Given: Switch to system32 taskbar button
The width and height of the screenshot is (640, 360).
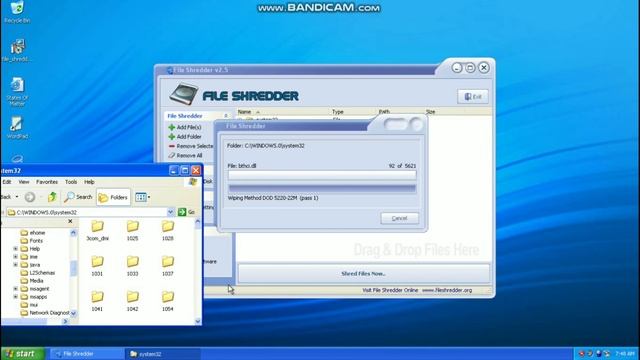Looking at the screenshot, I should click(163, 354).
